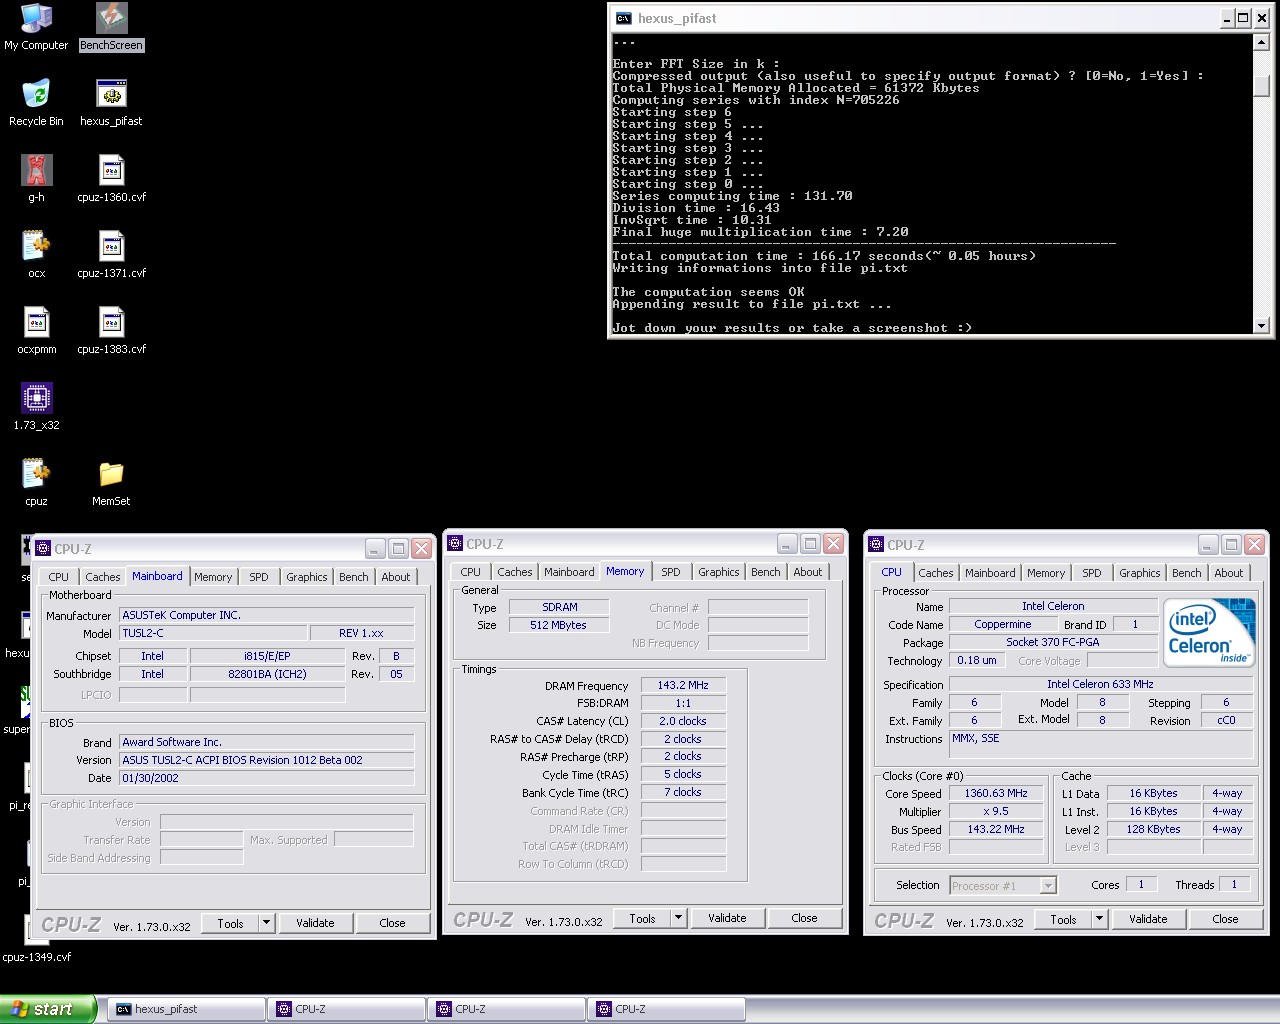Click Close button in Mainboard window
The height and width of the screenshot is (1024, 1280).
pyautogui.click(x=392, y=923)
